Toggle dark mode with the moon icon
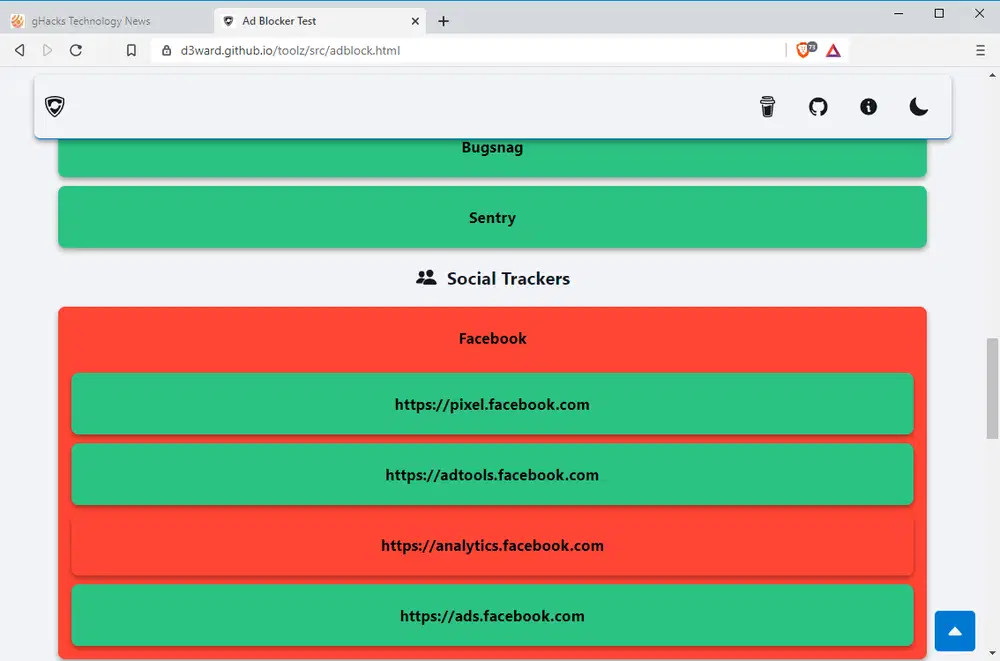The width and height of the screenshot is (1000, 661). (x=918, y=107)
